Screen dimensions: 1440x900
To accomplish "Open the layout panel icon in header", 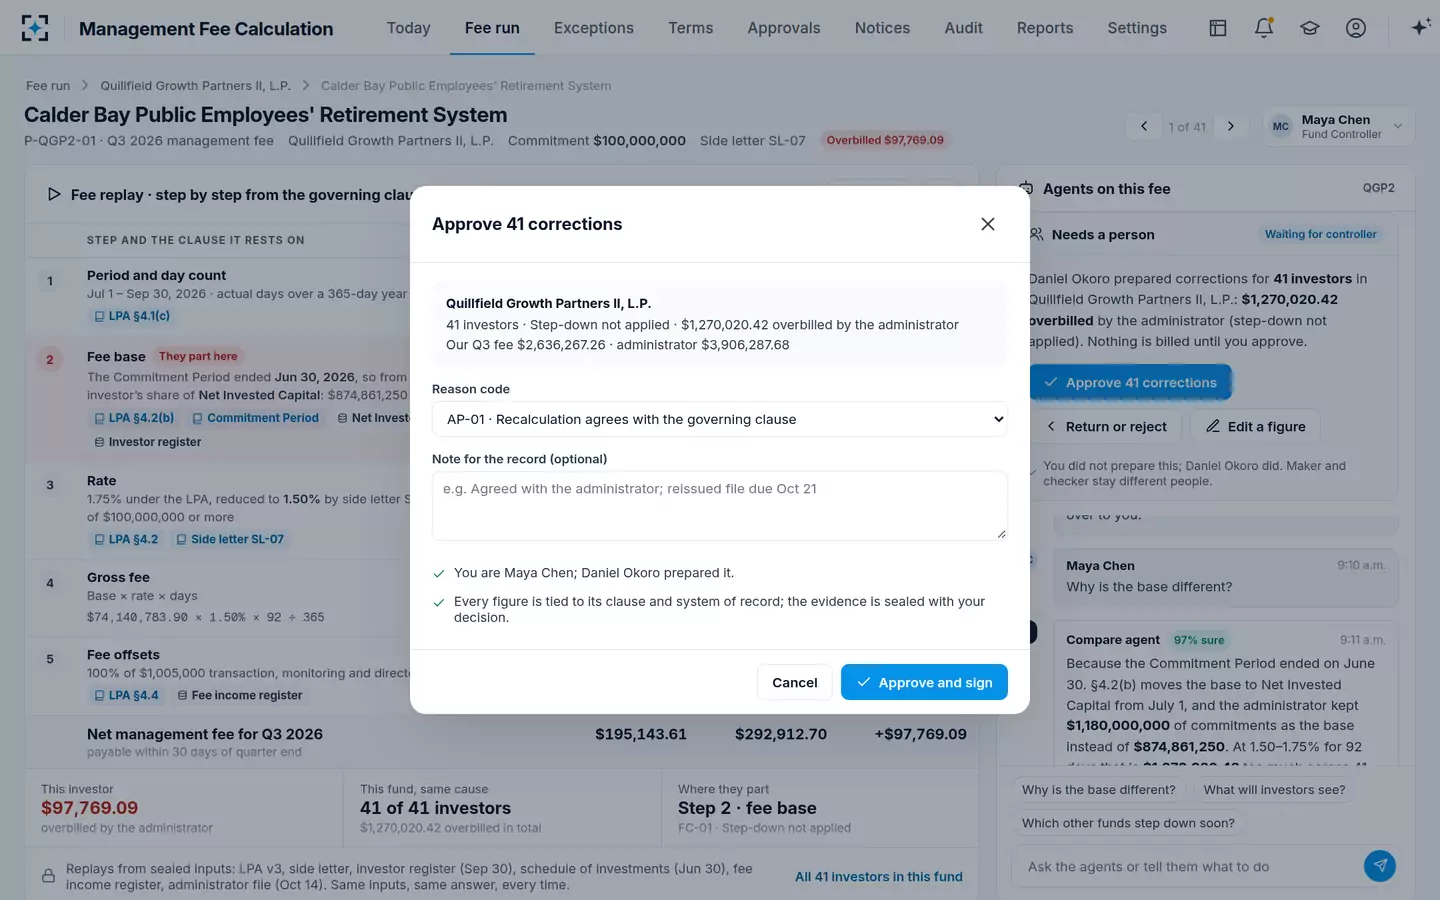I will 1218,28.
